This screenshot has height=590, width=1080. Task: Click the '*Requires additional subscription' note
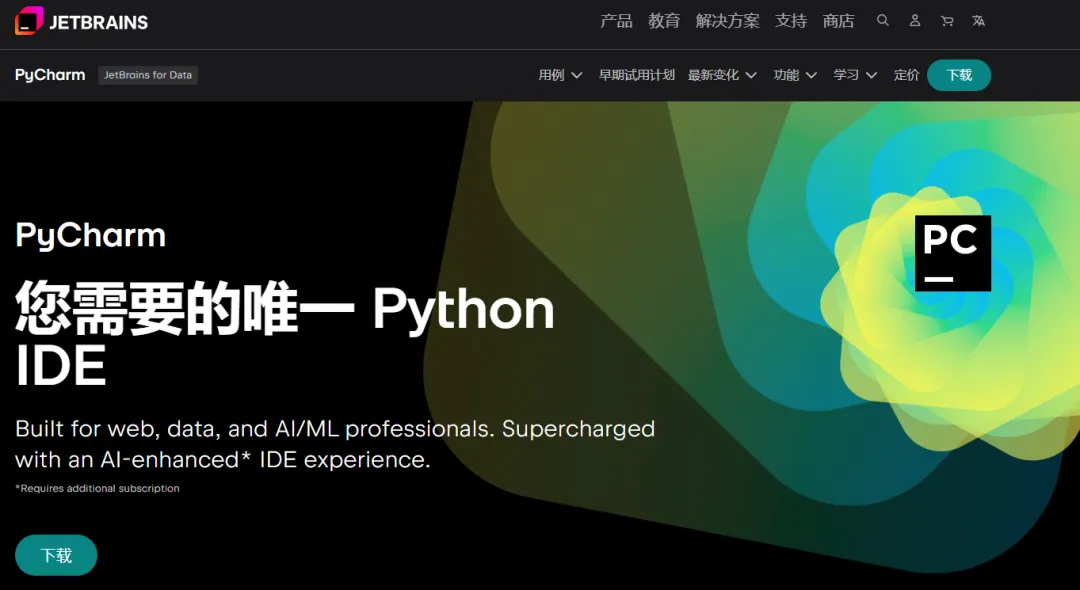pos(97,488)
